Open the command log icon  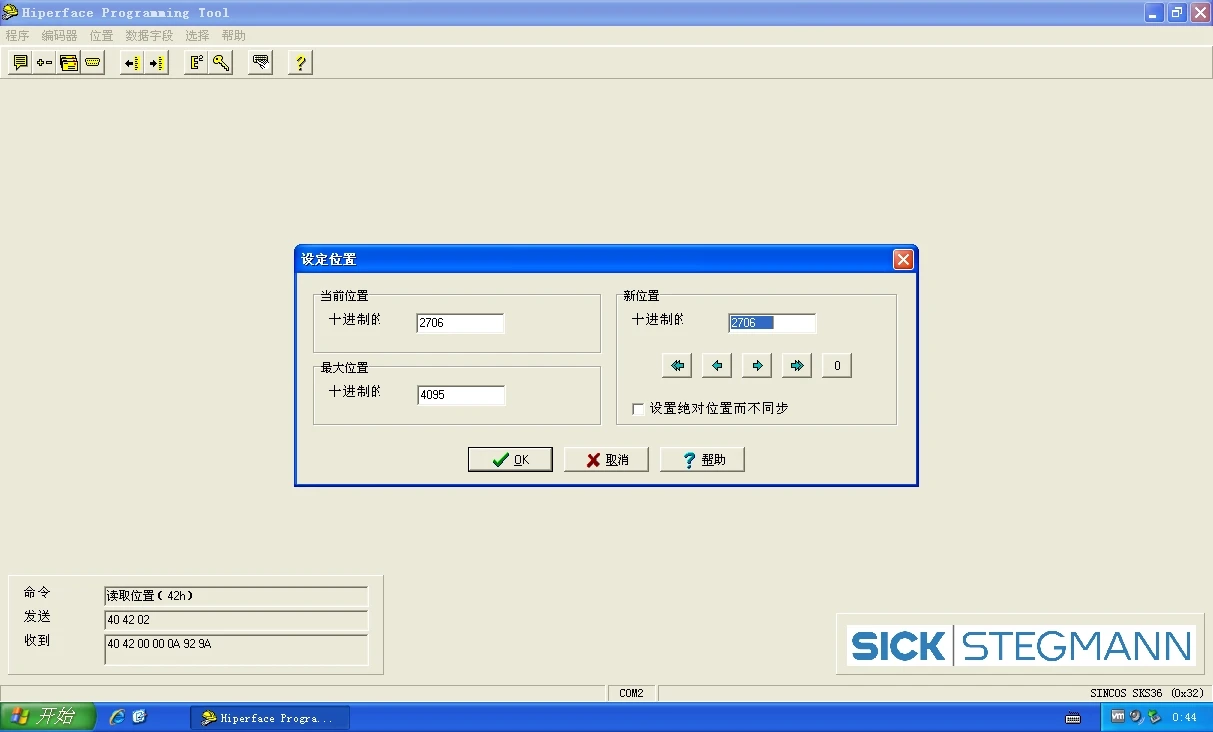click(x=21, y=62)
